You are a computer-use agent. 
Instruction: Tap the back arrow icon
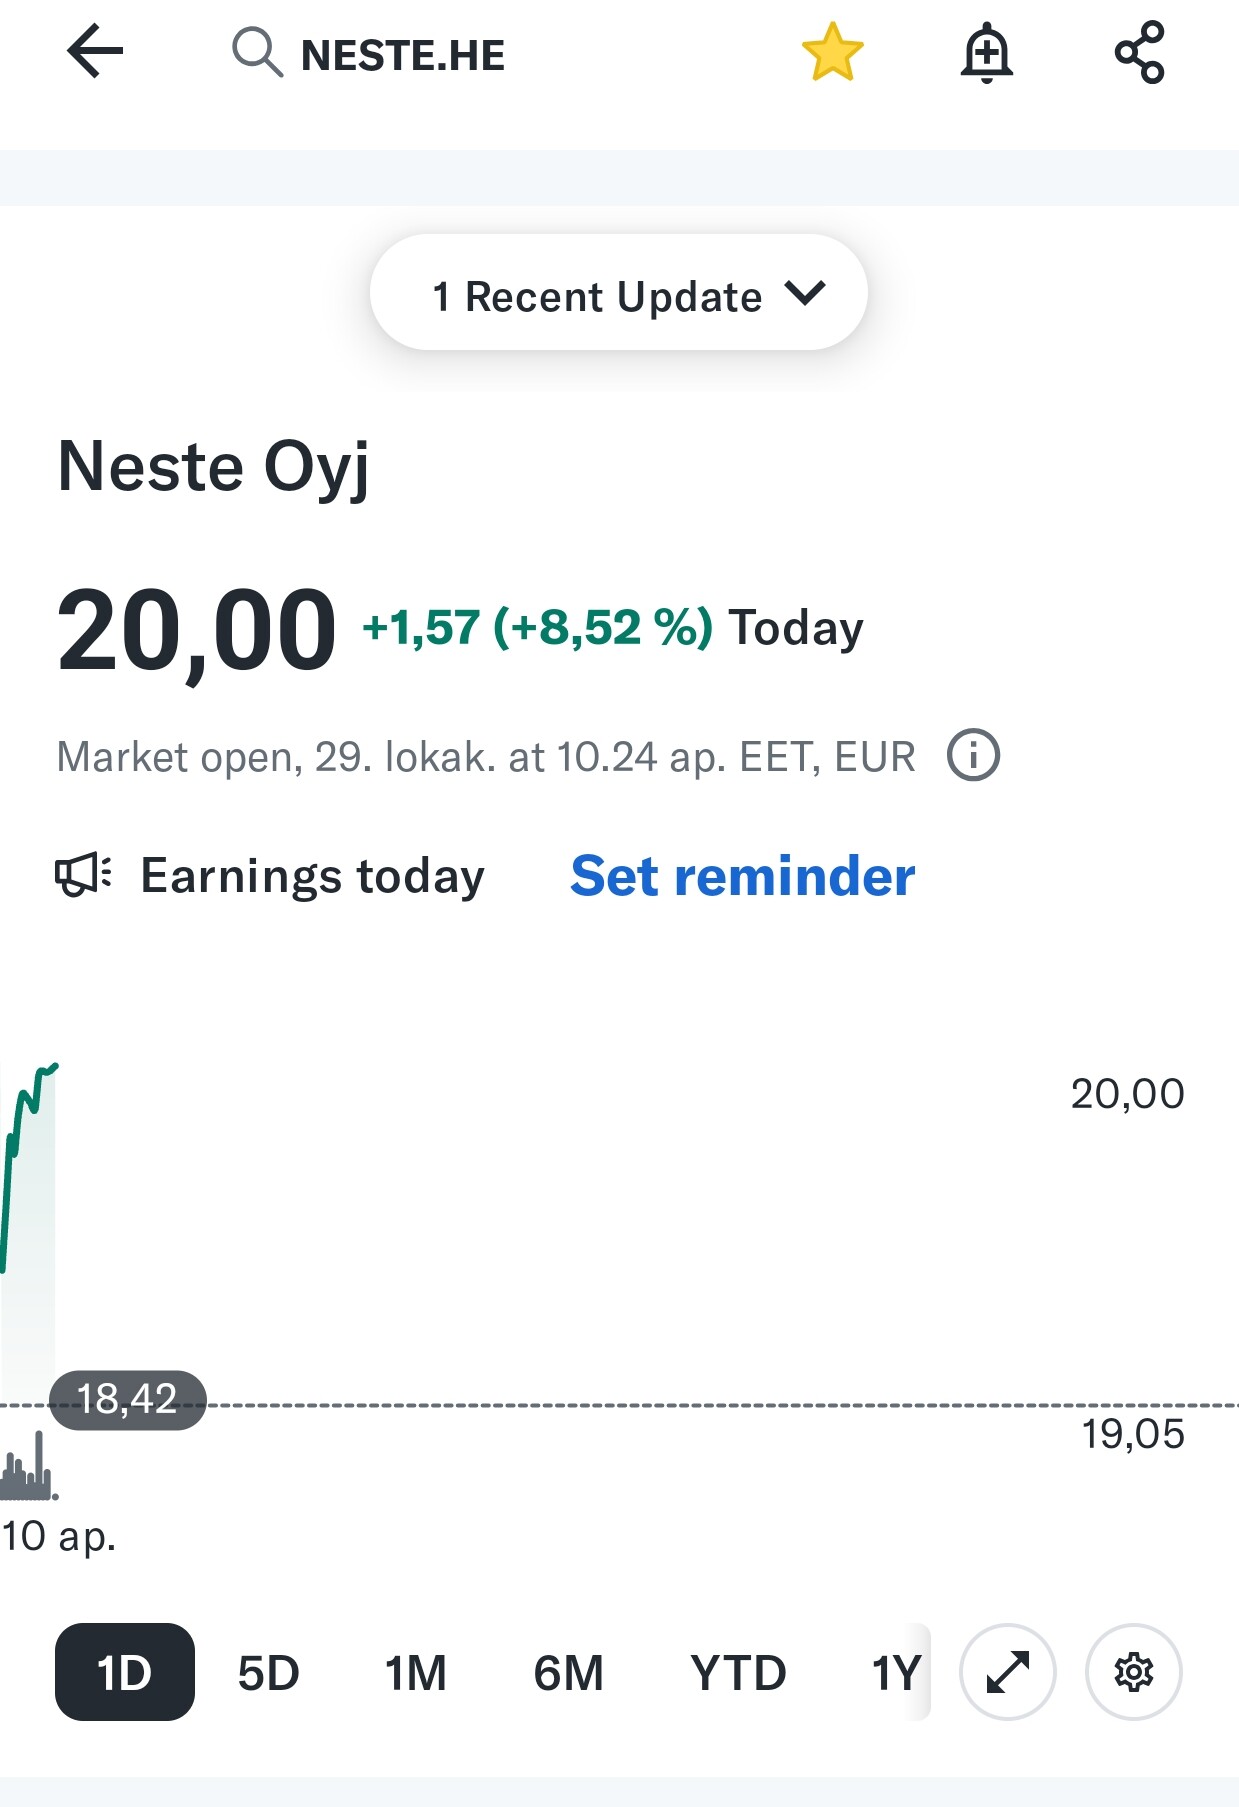[95, 52]
